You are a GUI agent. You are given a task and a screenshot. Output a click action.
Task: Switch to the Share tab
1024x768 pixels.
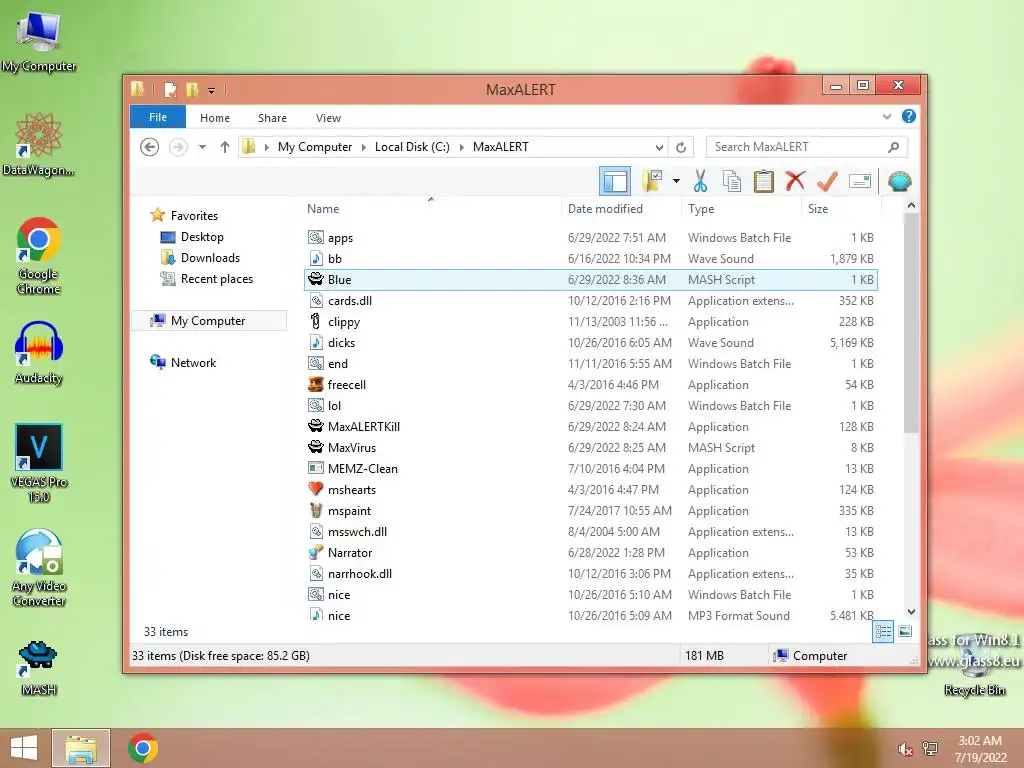(x=272, y=118)
